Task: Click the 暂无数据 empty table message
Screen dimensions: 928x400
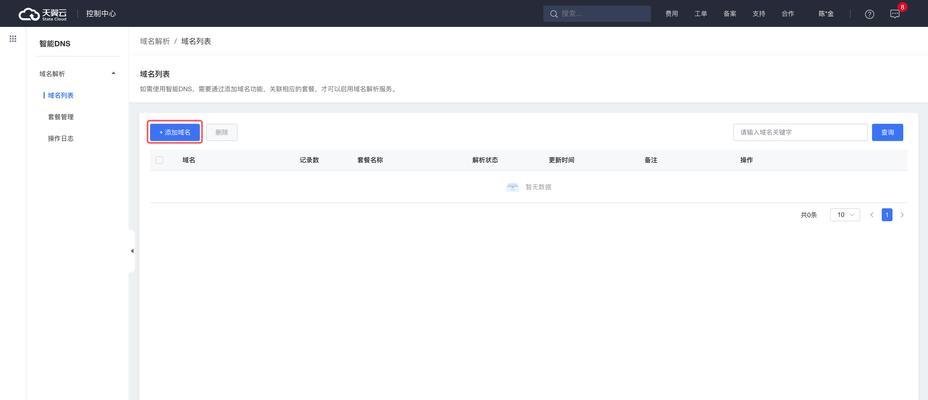Action: coord(539,187)
